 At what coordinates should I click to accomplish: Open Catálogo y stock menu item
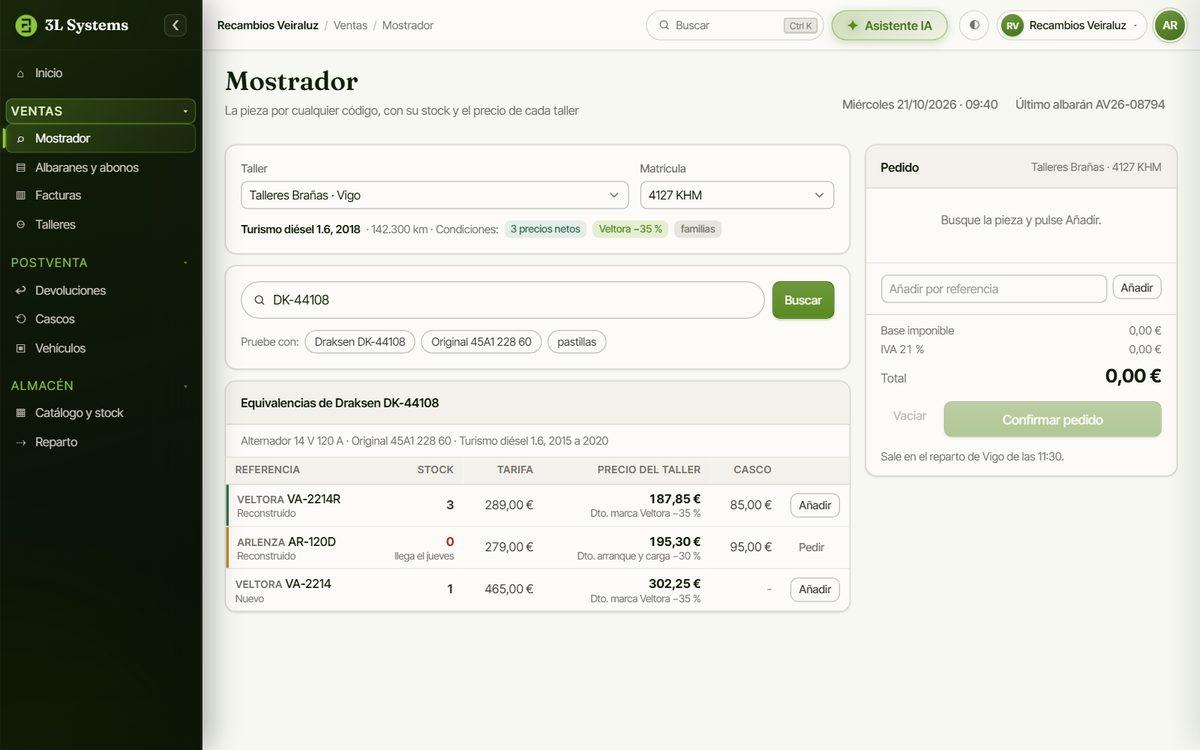(101, 413)
